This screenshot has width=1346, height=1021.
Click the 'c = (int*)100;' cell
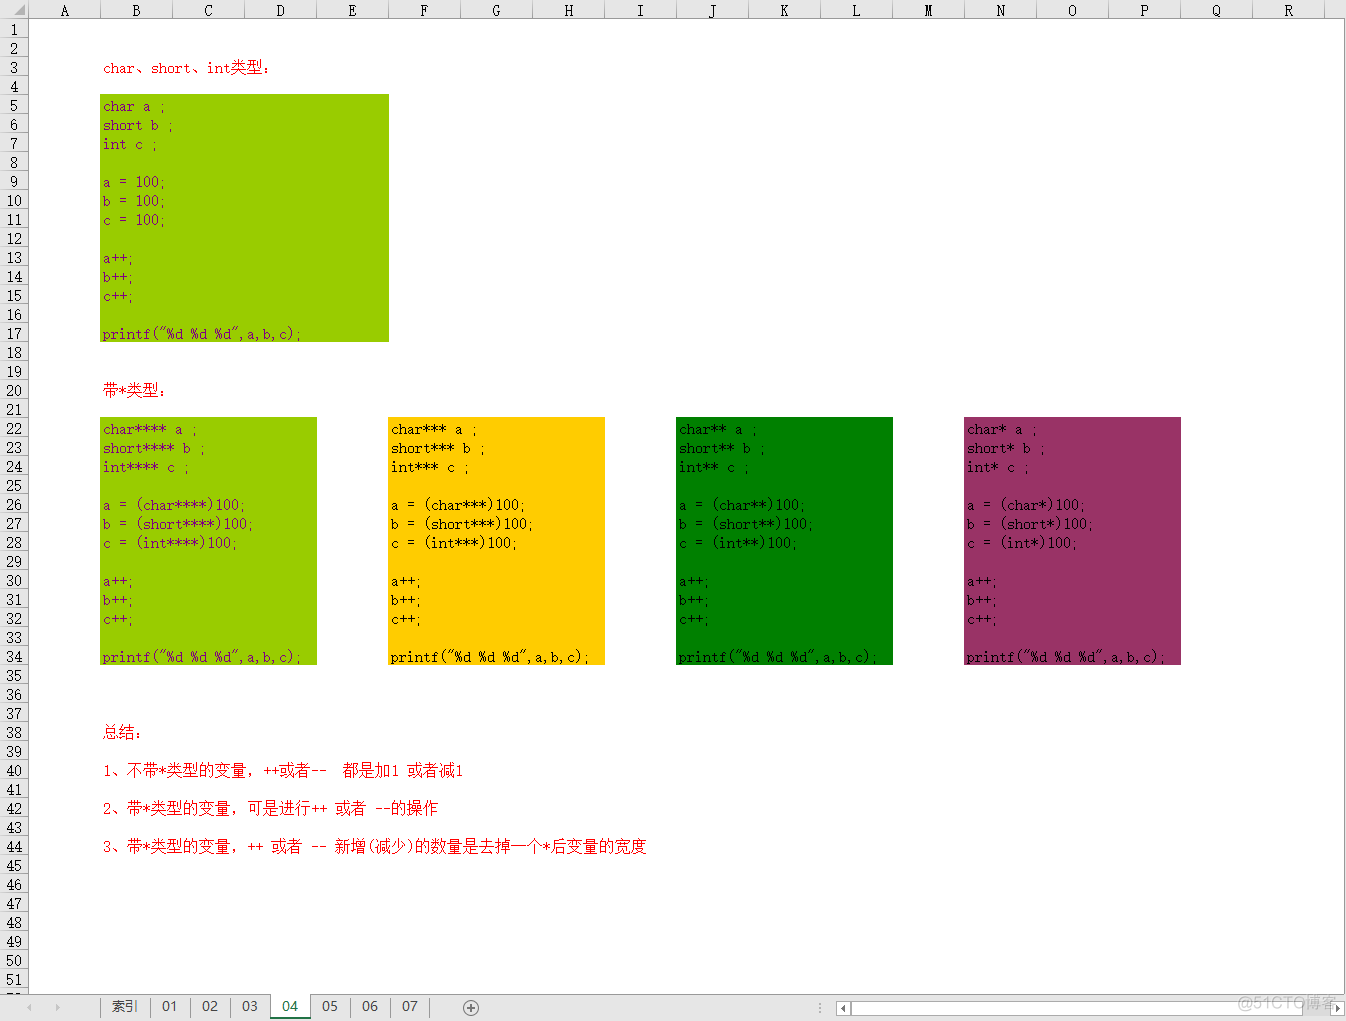tap(1022, 543)
